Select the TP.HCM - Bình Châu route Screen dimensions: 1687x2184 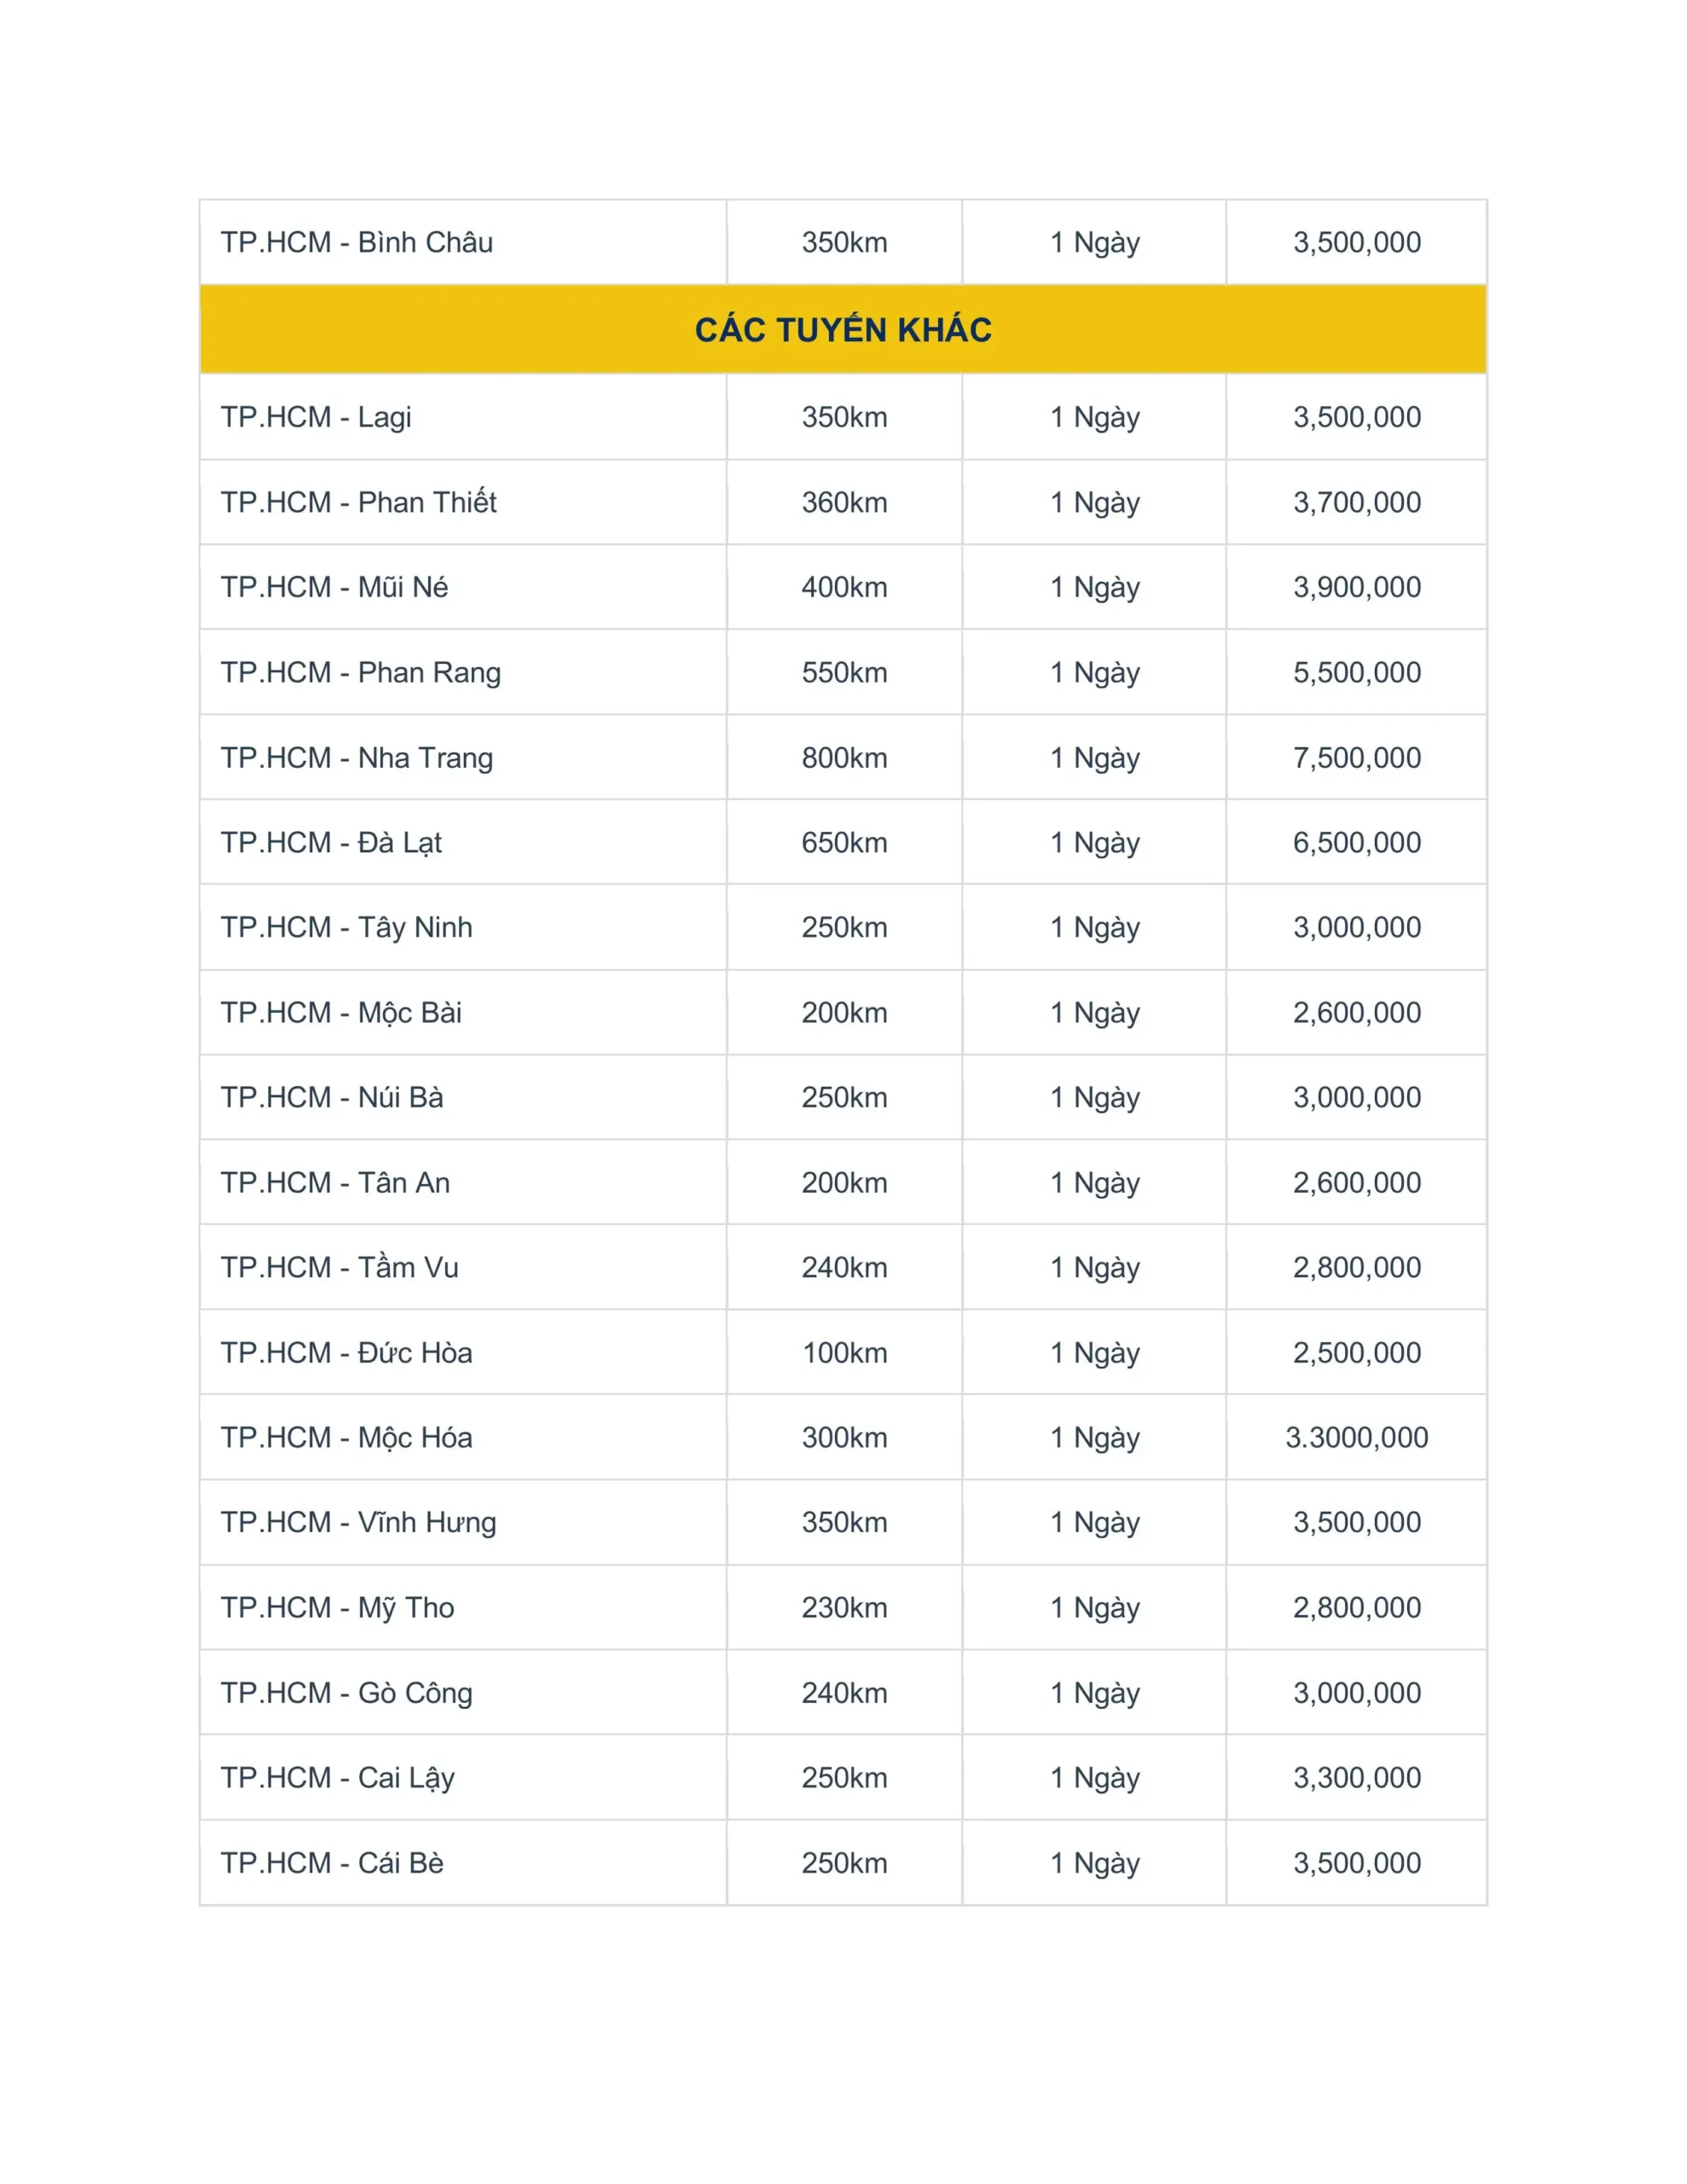pos(357,242)
